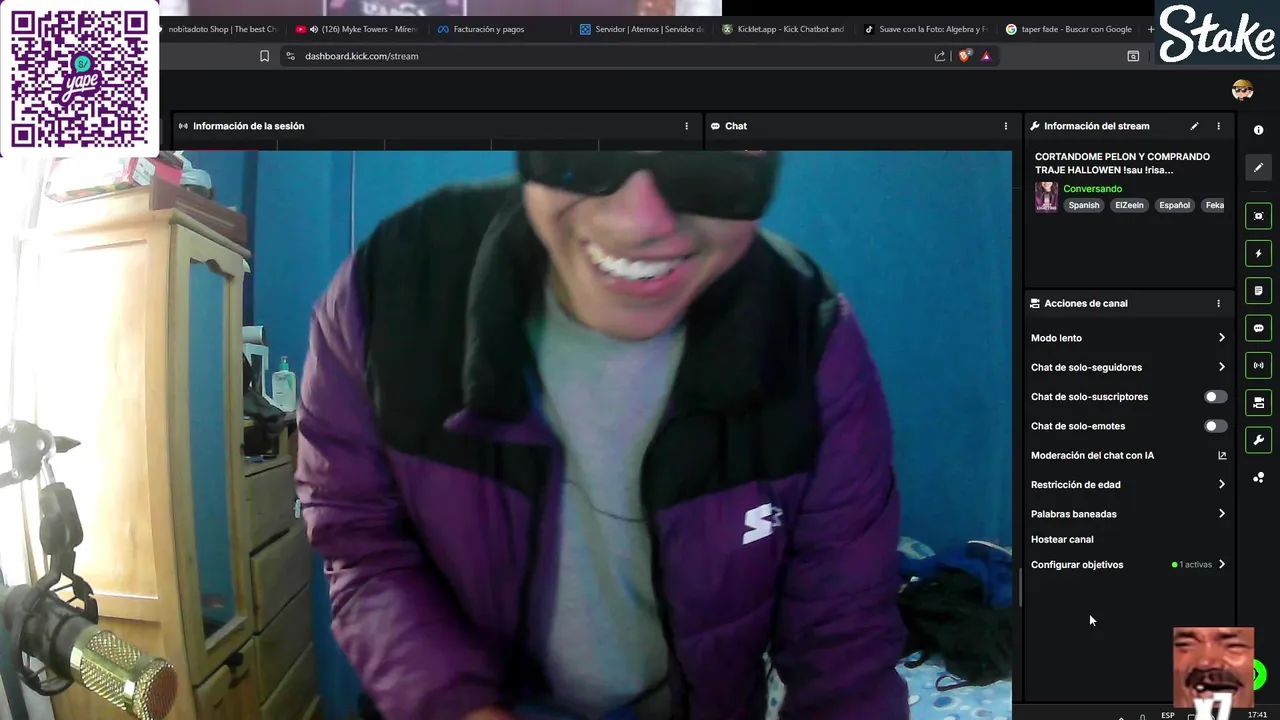Viewport: 1280px width, 720px height.
Task: Open Acciones de canal options menu
Action: pos(1218,303)
